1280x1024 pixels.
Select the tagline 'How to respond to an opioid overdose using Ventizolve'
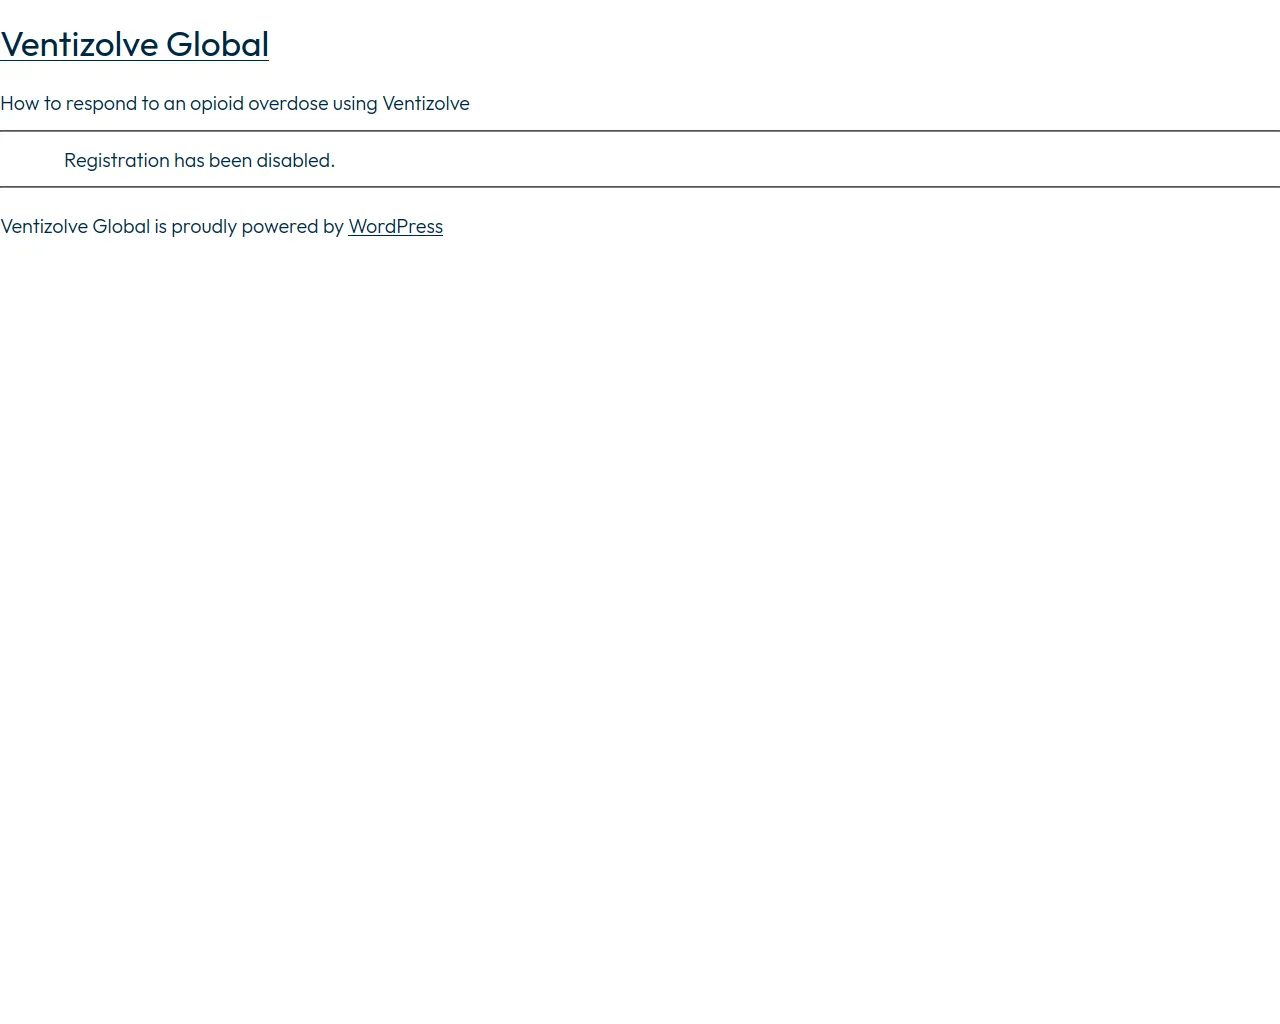pos(235,103)
